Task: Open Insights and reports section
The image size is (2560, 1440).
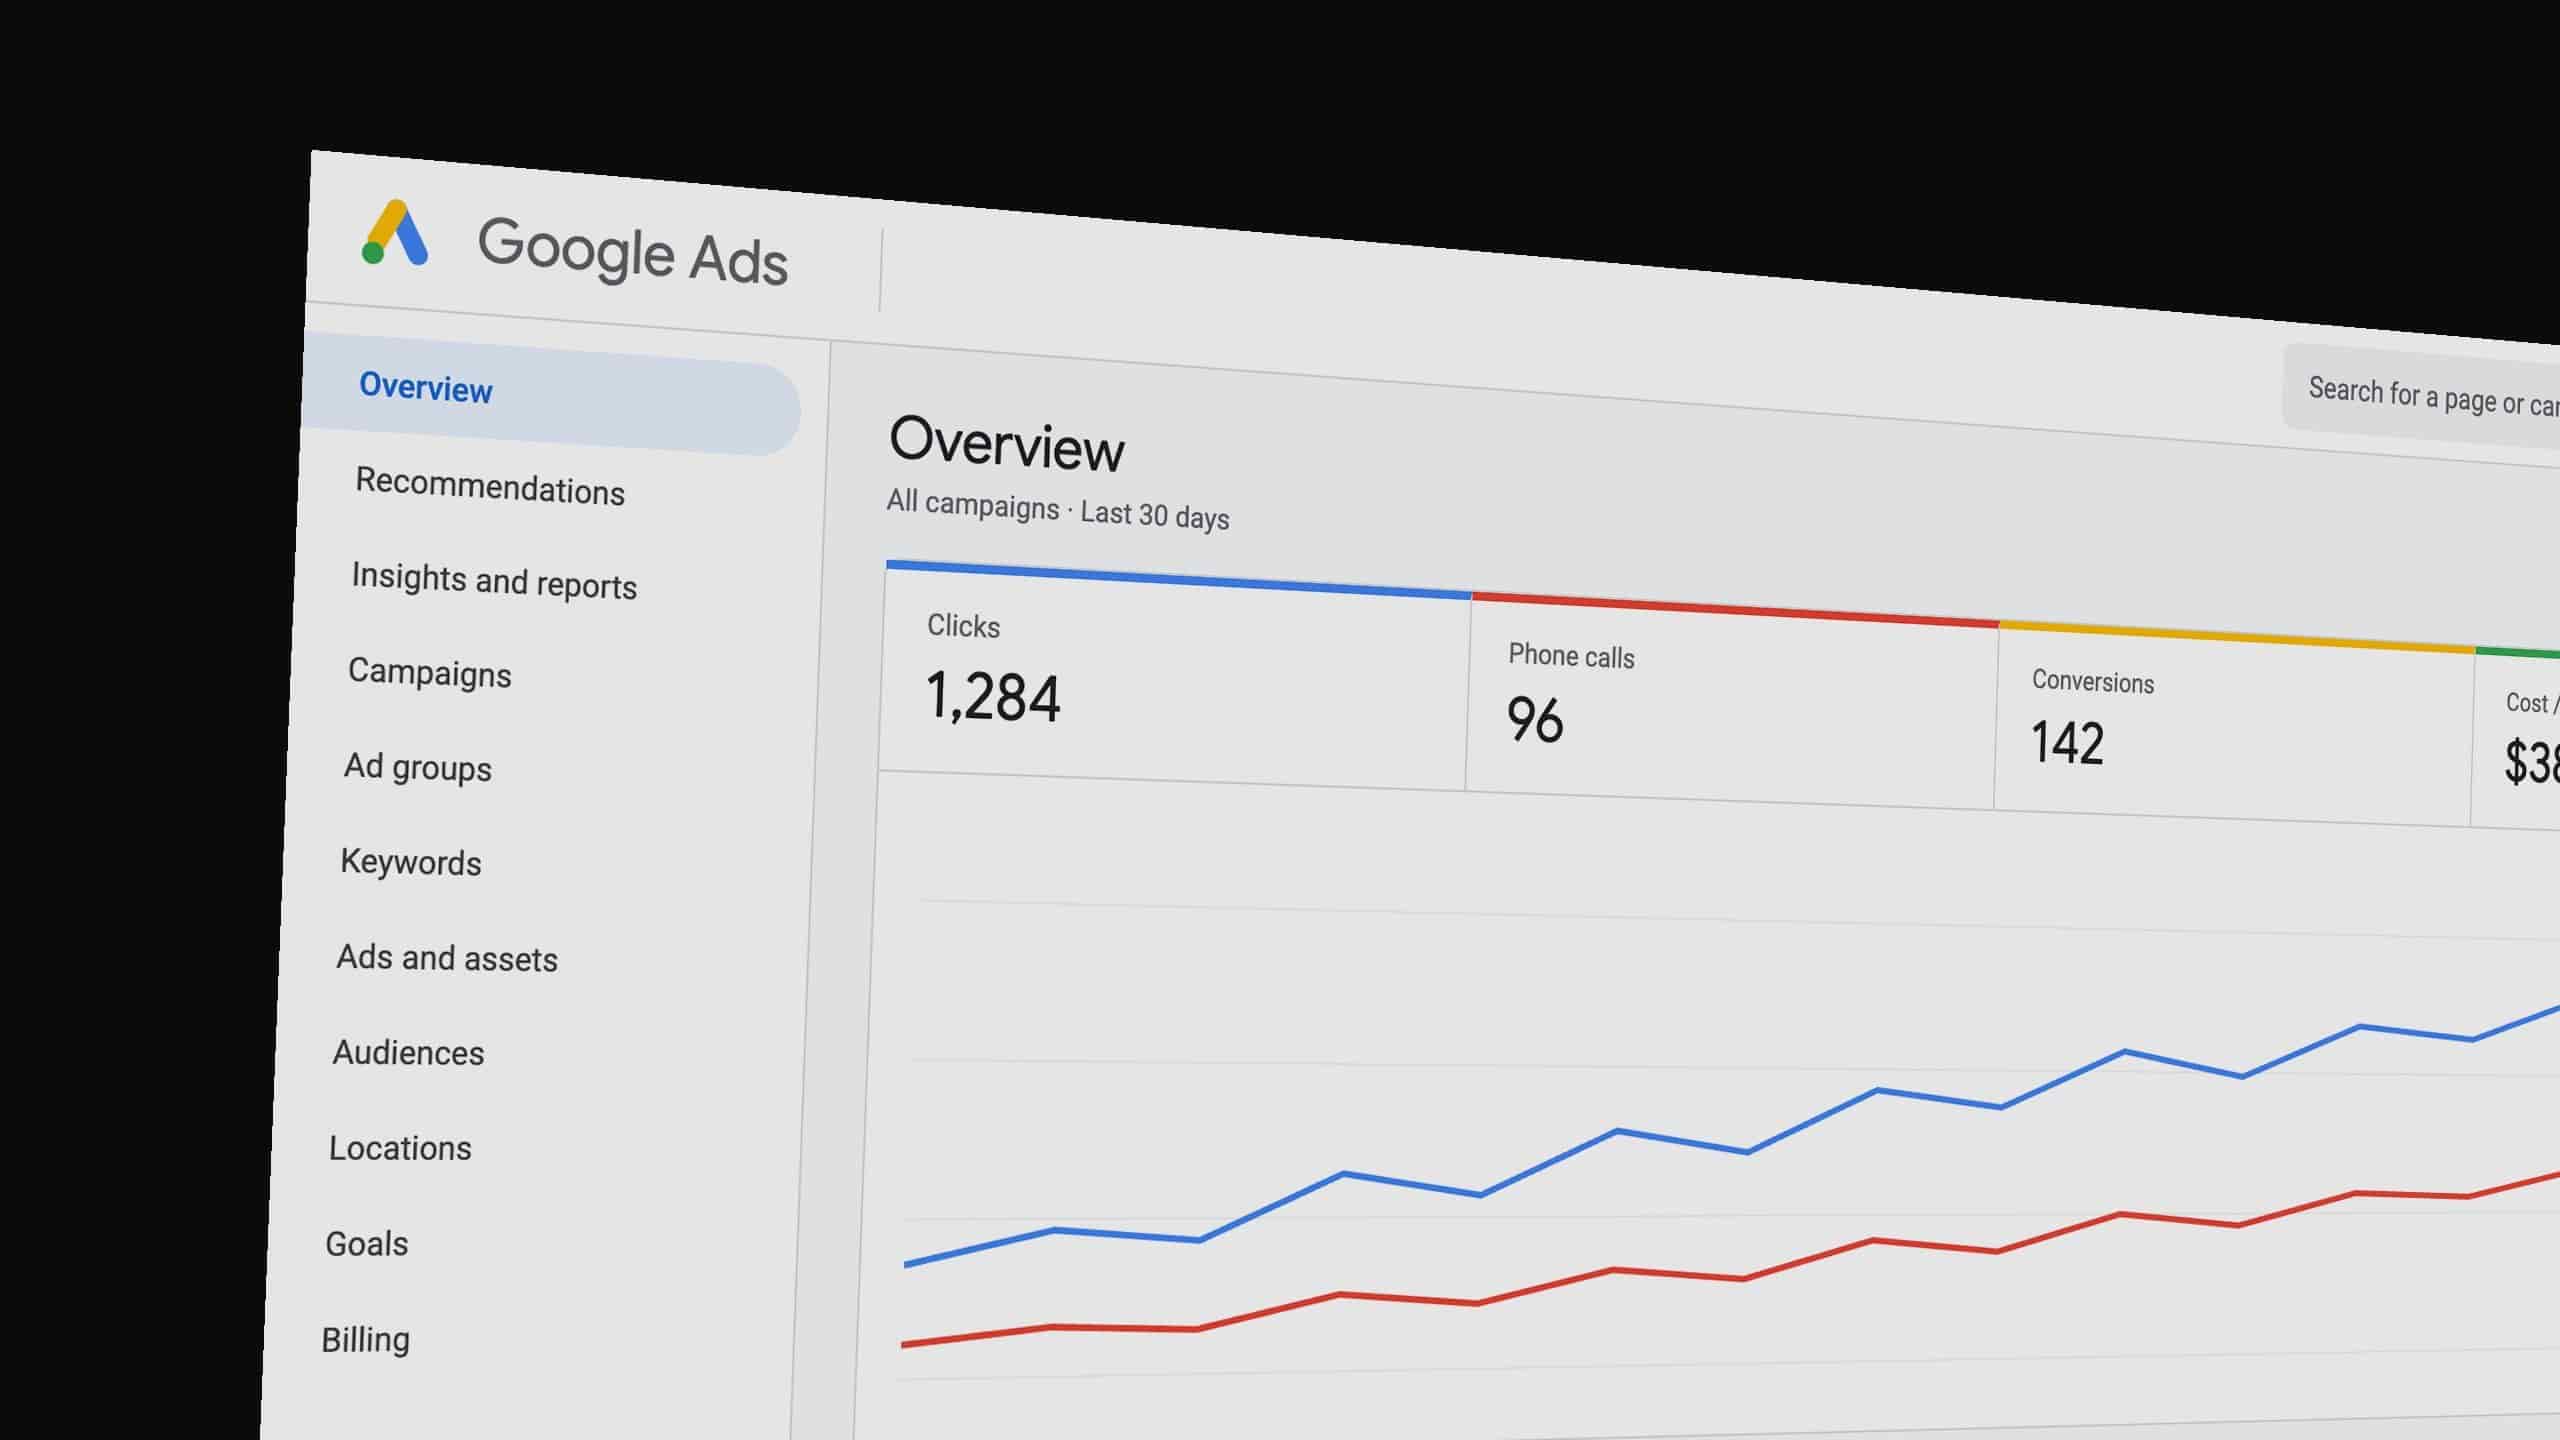Action: coord(494,581)
